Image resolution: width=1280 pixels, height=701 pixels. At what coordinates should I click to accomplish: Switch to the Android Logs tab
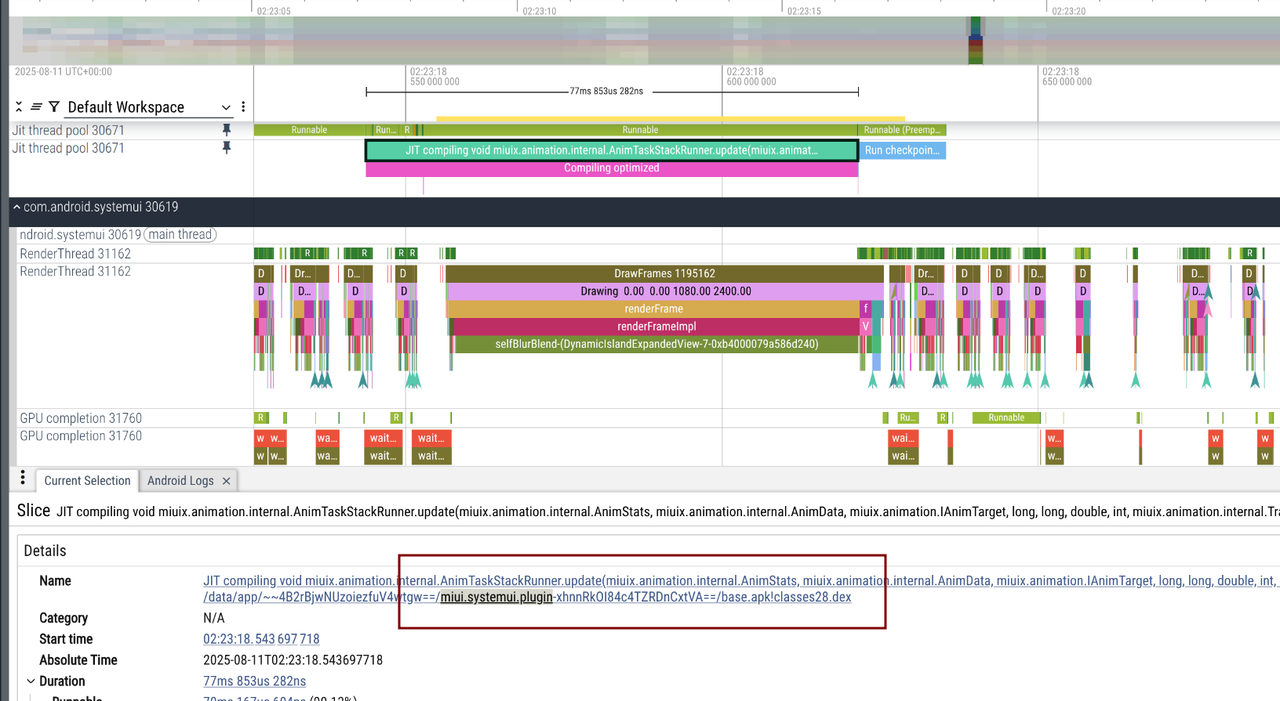click(x=180, y=481)
